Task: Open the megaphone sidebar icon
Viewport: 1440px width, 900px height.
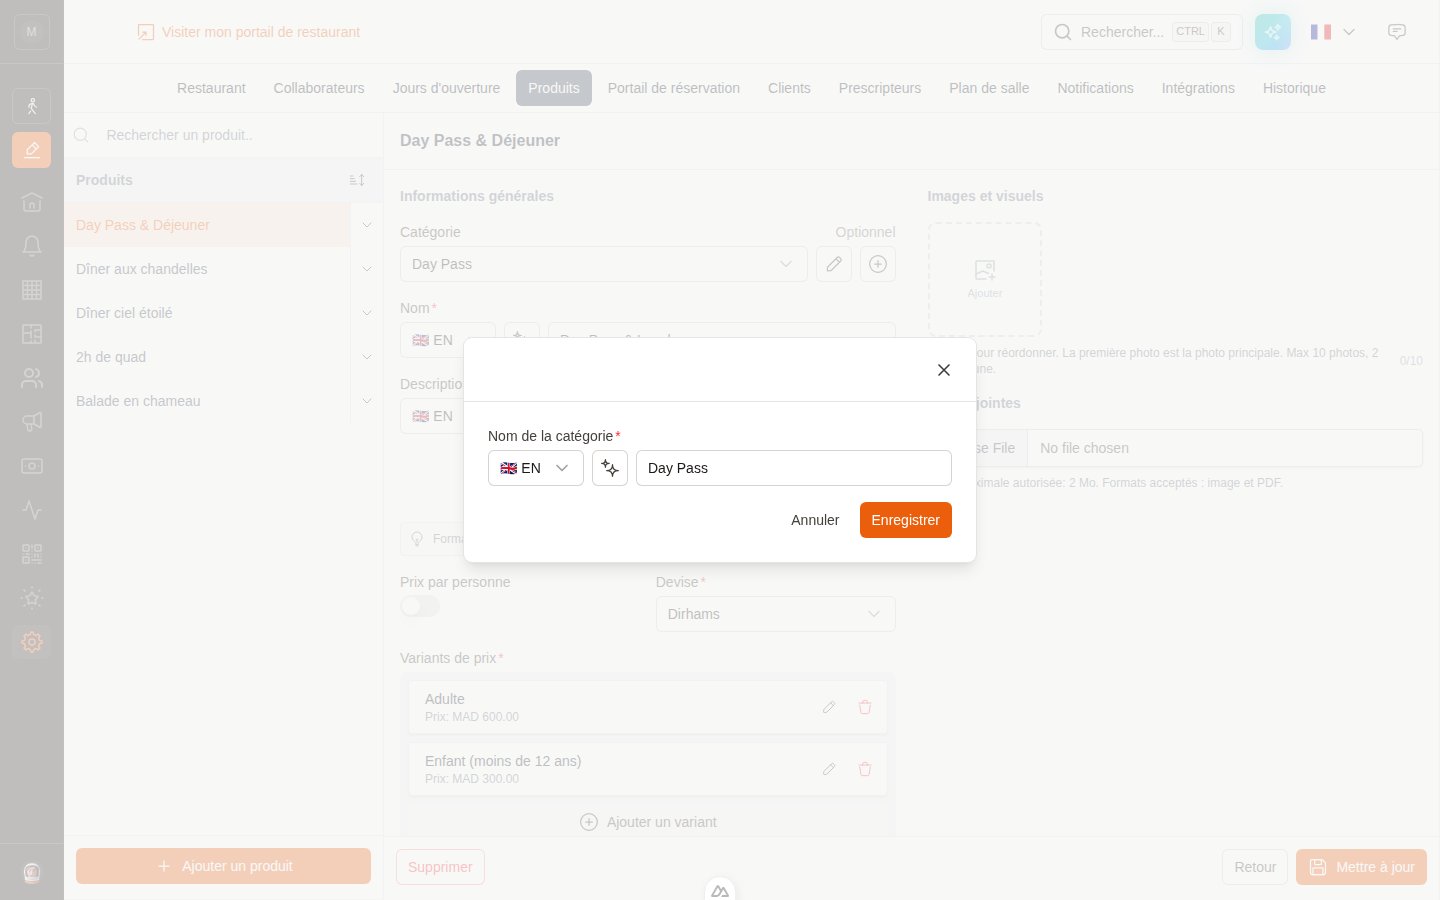Action: click(32, 422)
